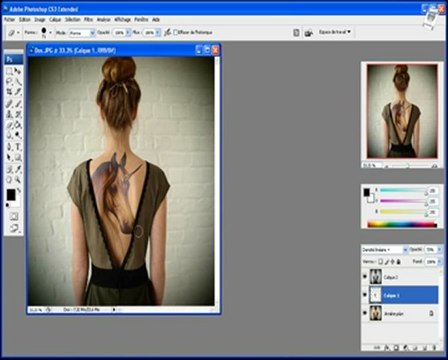The width and height of the screenshot is (448, 360).
Task: Click the Navigator preview thumbnail
Action: point(402,111)
